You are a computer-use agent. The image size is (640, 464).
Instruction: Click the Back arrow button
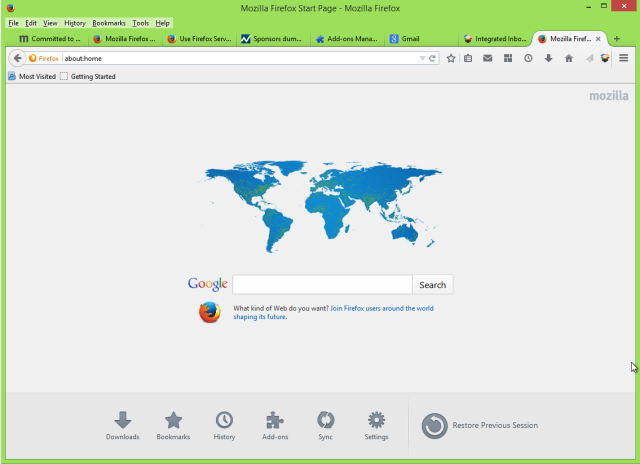click(x=17, y=58)
